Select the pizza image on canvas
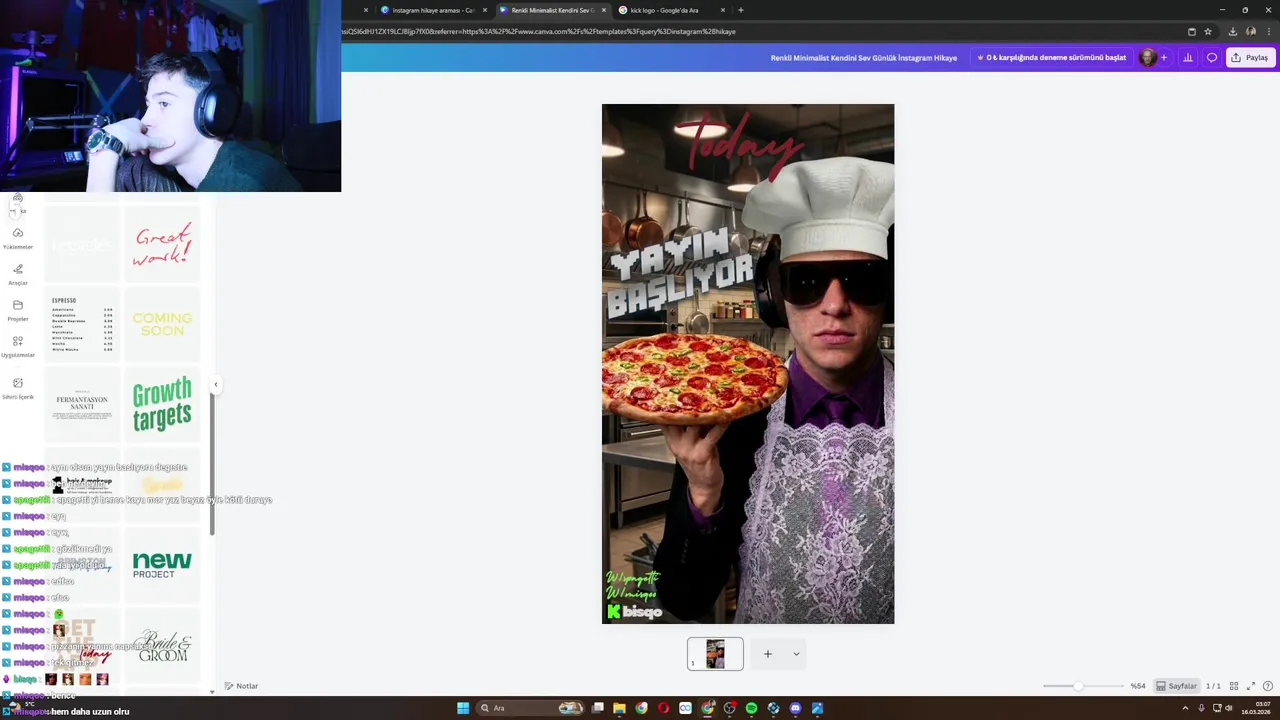Viewport: 1280px width, 720px height. point(694,379)
